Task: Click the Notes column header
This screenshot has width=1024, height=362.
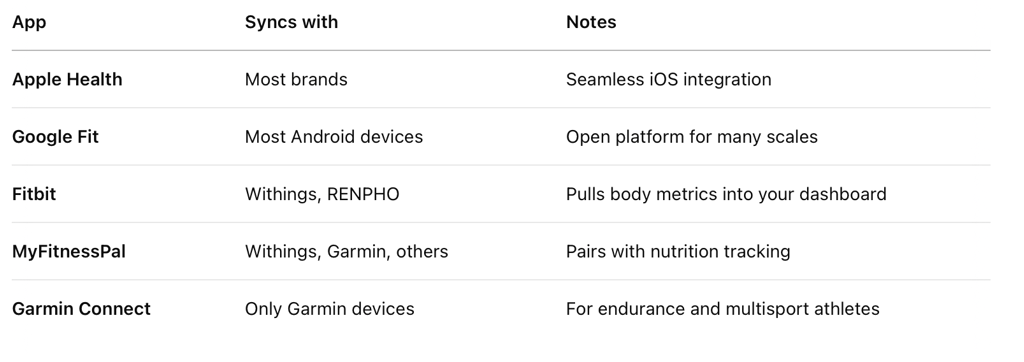Action: (x=591, y=22)
